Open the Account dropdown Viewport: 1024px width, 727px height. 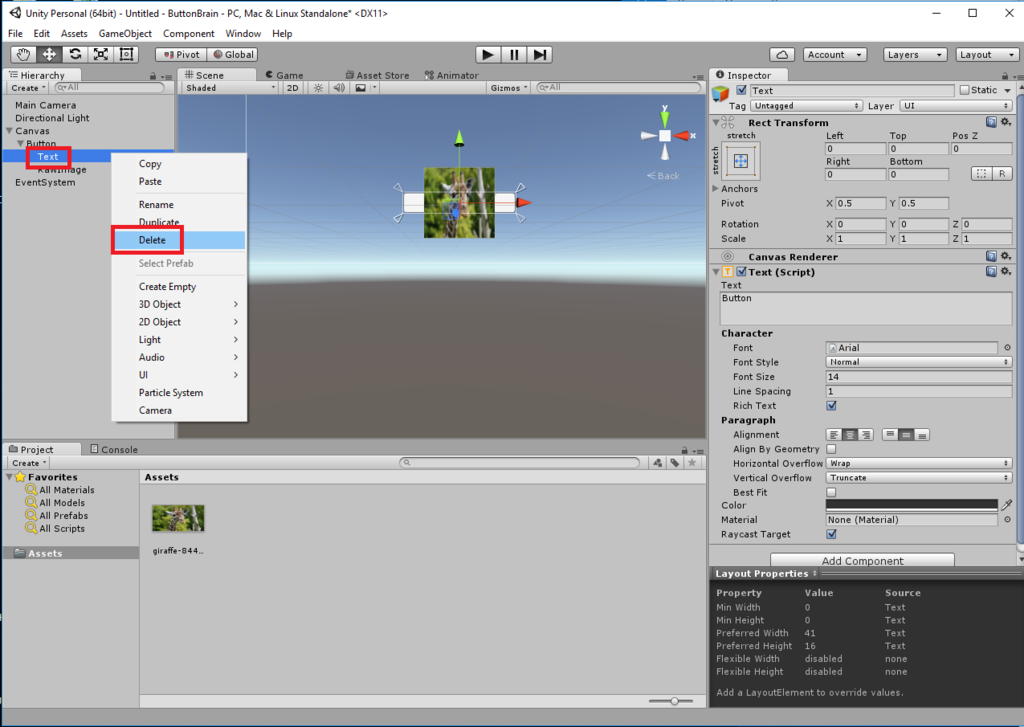835,55
